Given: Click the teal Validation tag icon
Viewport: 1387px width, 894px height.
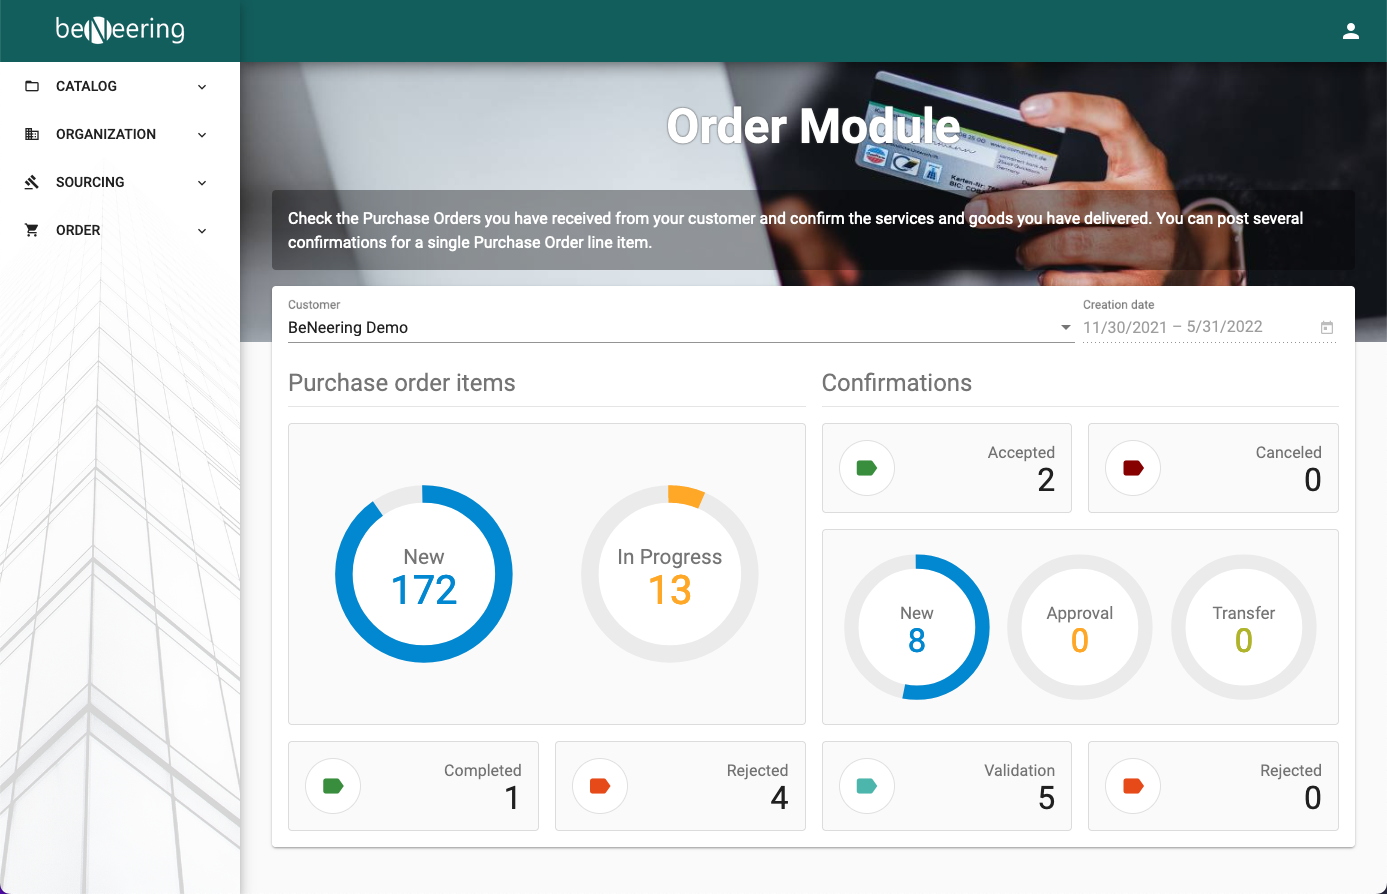Looking at the screenshot, I should coord(866,786).
